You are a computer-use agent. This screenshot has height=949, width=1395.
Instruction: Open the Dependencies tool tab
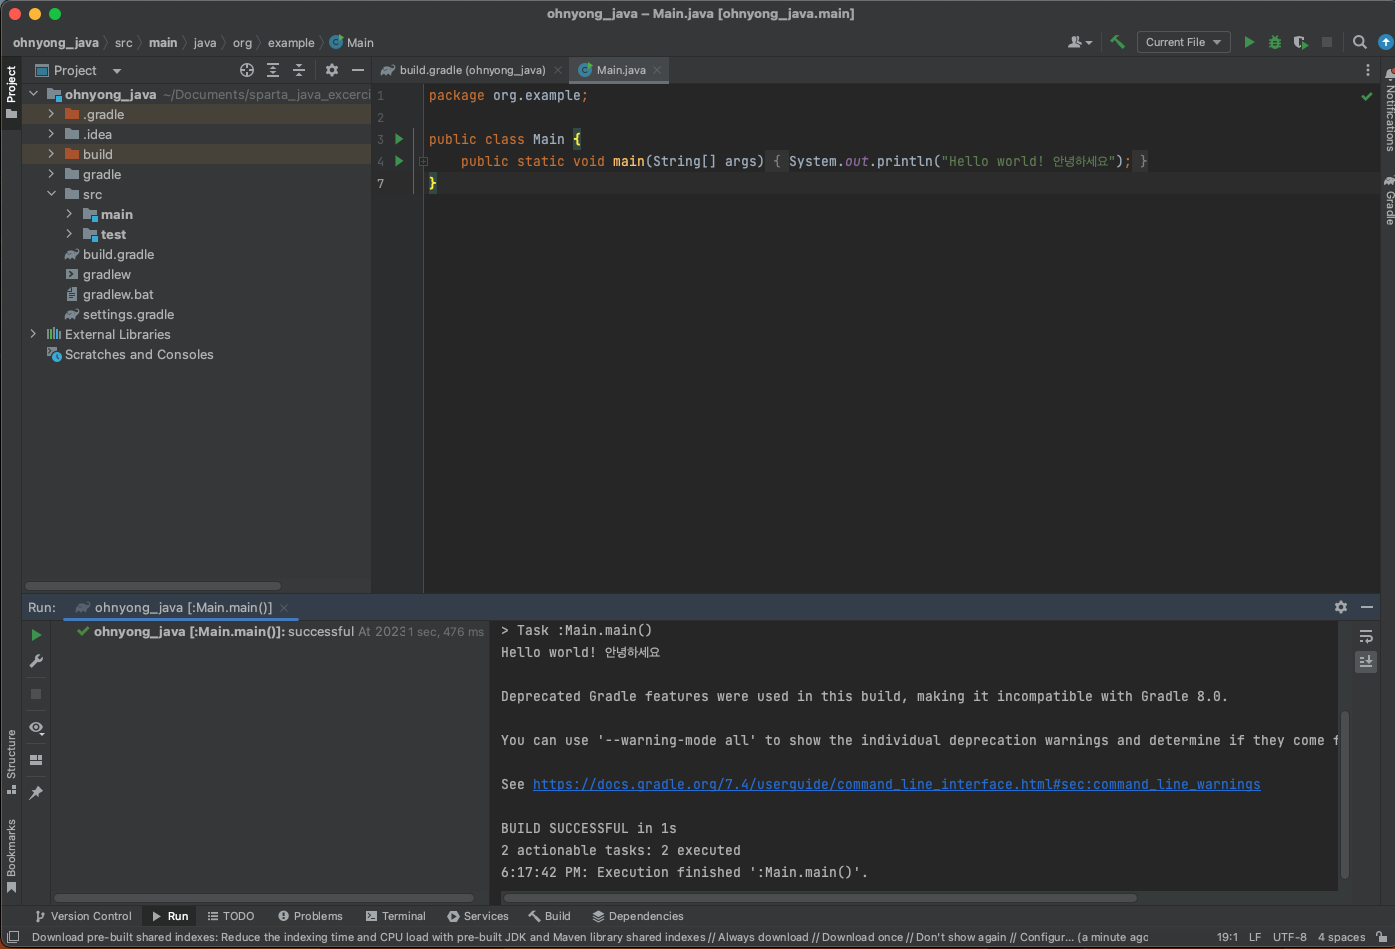[638, 916]
